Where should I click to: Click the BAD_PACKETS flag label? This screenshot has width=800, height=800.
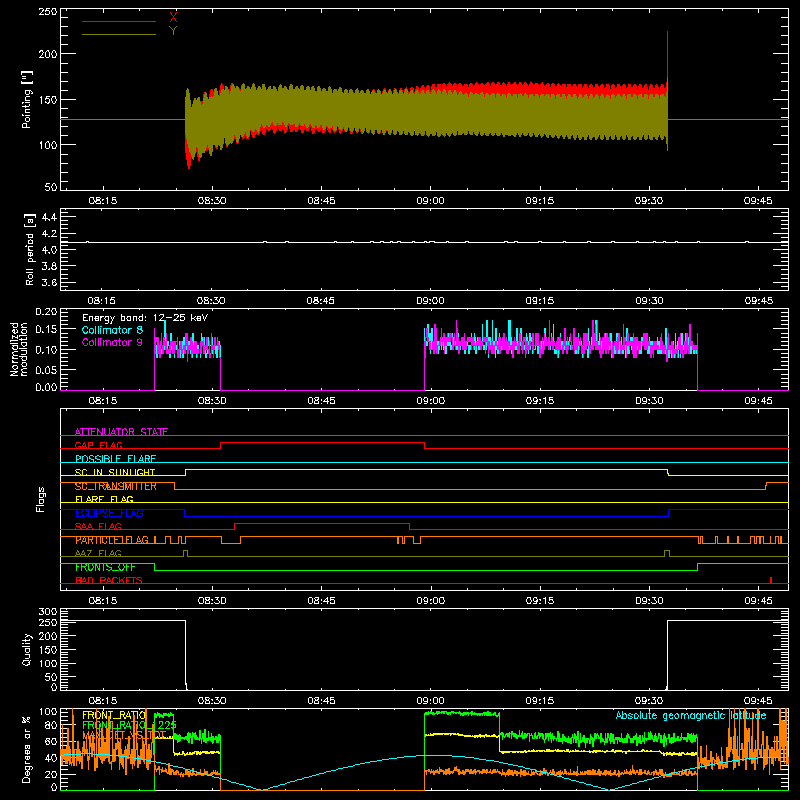(x=109, y=580)
